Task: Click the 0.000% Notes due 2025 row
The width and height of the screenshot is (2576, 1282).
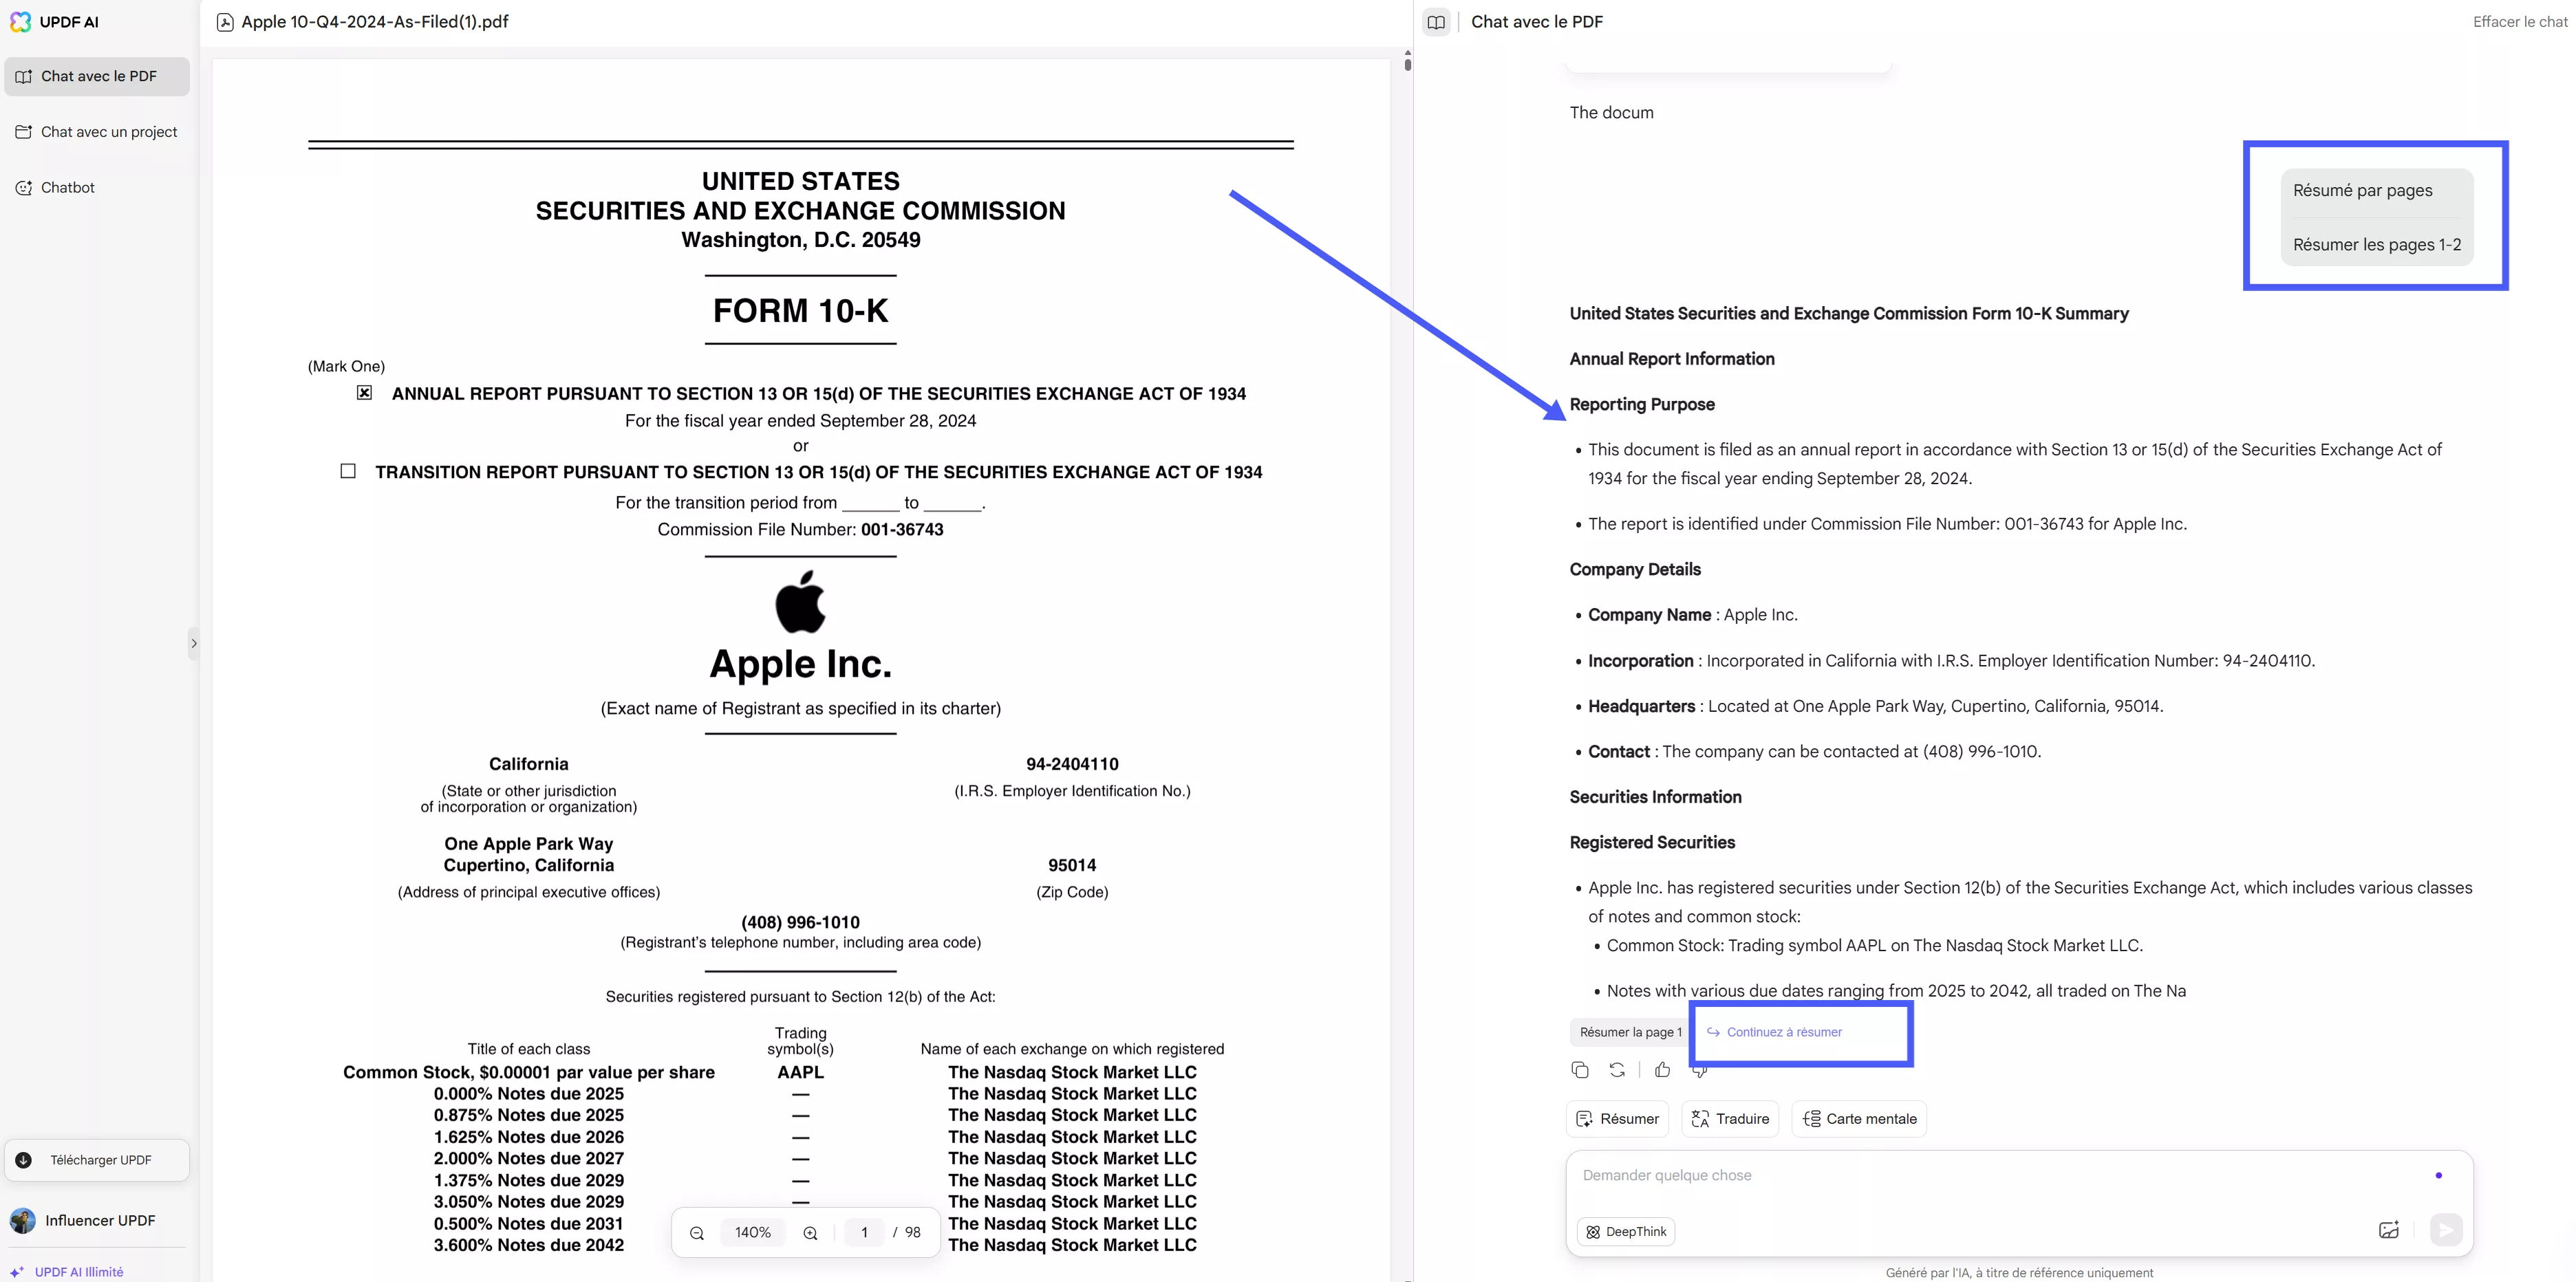Action: coord(528,1094)
